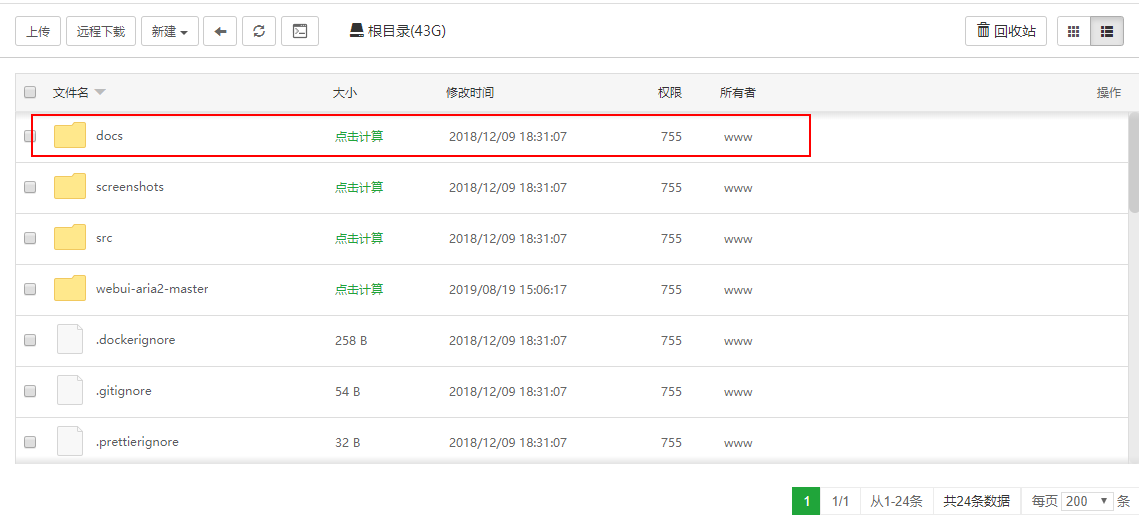
Task: Switch to grid view icon
Action: point(1074,31)
